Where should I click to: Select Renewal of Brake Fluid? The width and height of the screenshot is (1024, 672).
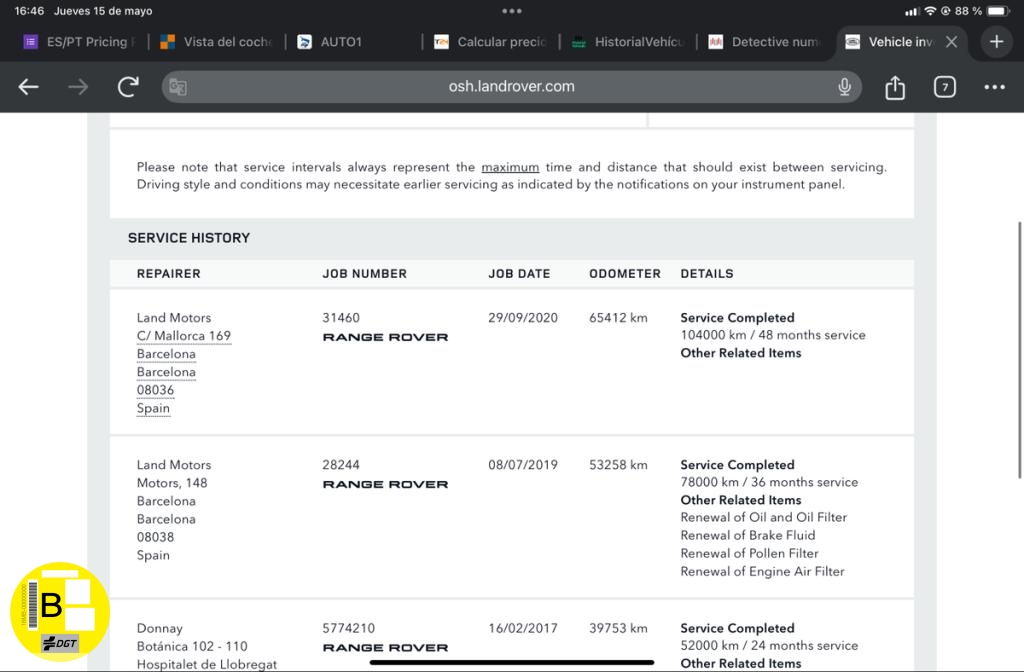pos(748,536)
